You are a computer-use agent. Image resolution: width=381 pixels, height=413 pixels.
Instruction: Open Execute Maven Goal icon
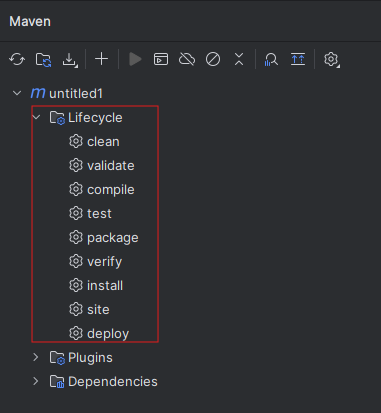click(161, 59)
